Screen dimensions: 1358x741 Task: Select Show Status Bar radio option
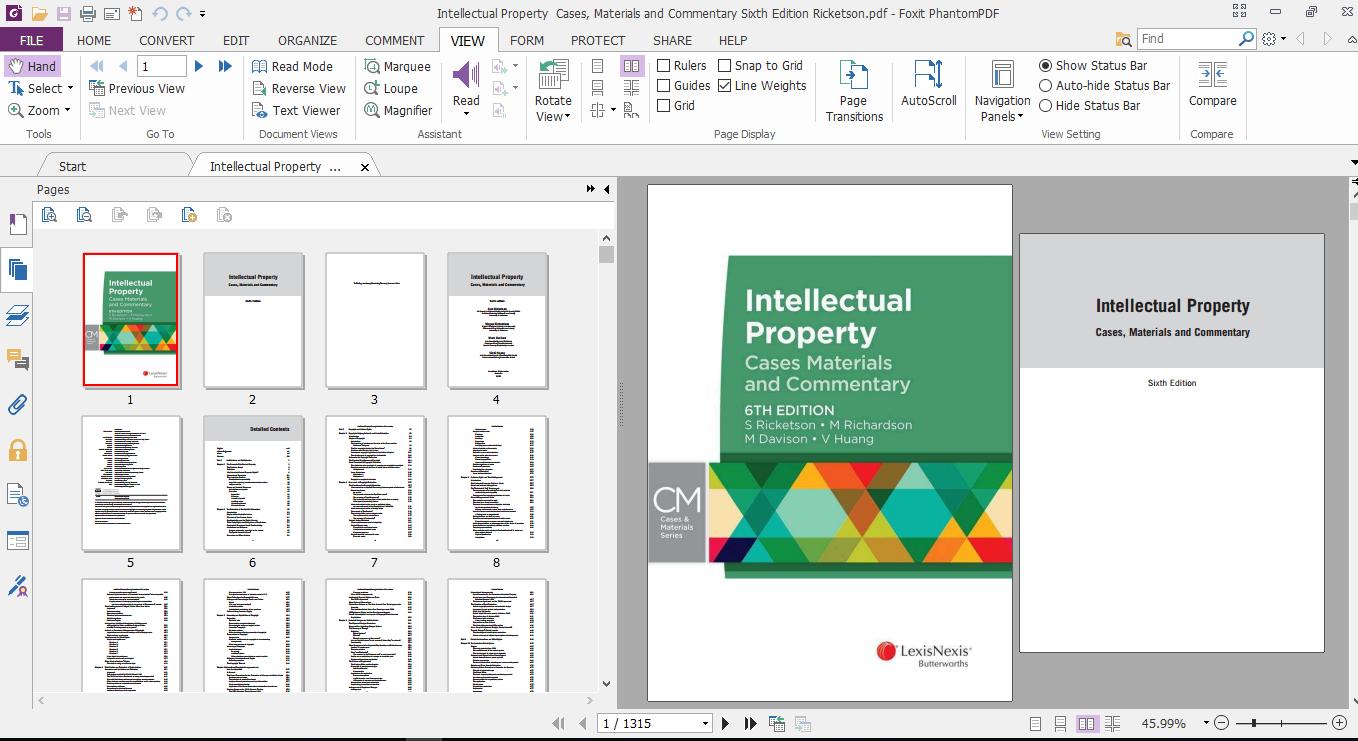point(1045,66)
